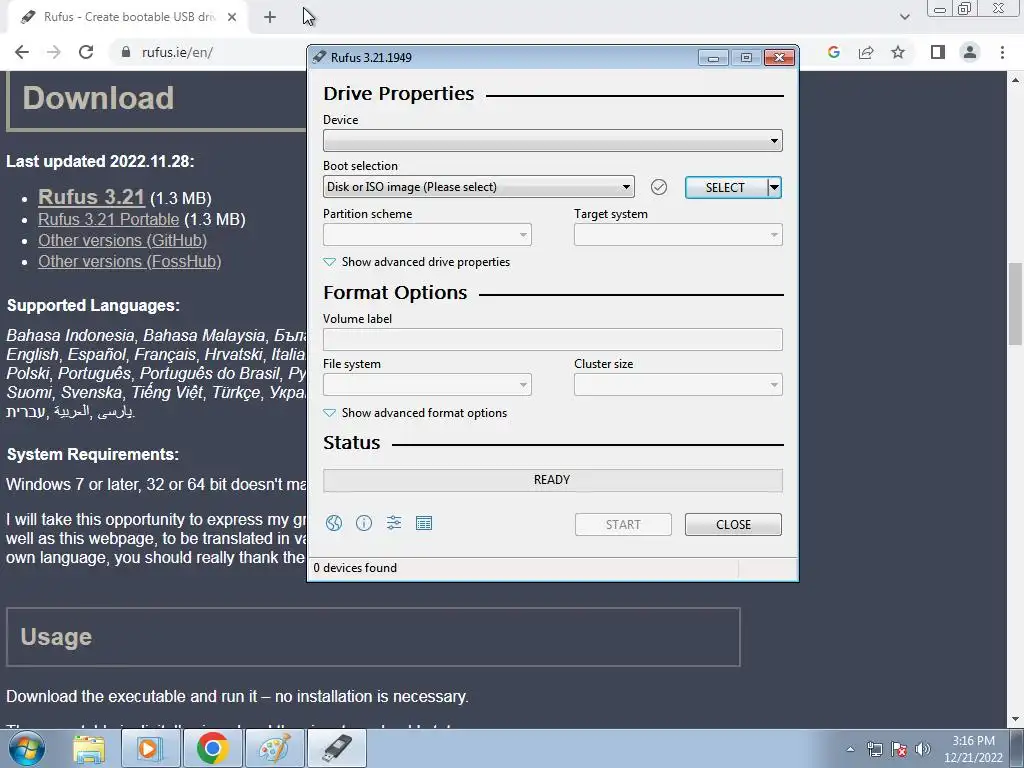Open the SELECT button split arrow
This screenshot has height=768, width=1024.
click(775, 187)
